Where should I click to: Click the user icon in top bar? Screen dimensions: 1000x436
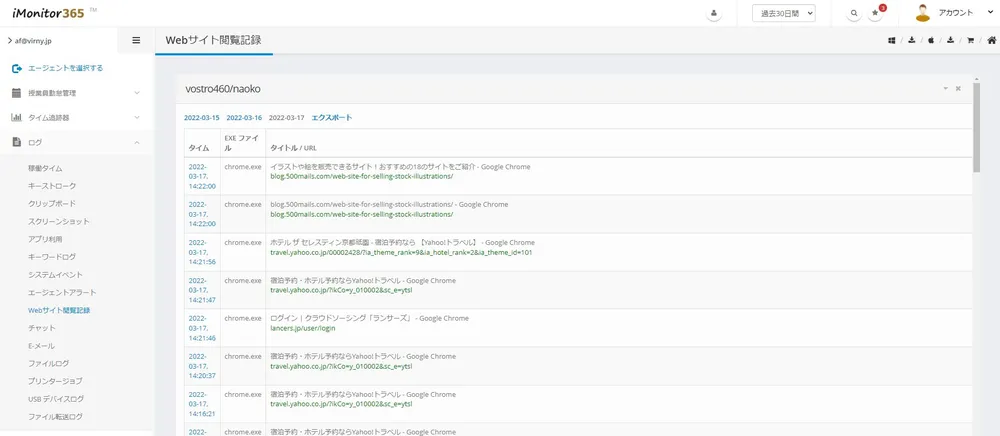click(x=714, y=13)
